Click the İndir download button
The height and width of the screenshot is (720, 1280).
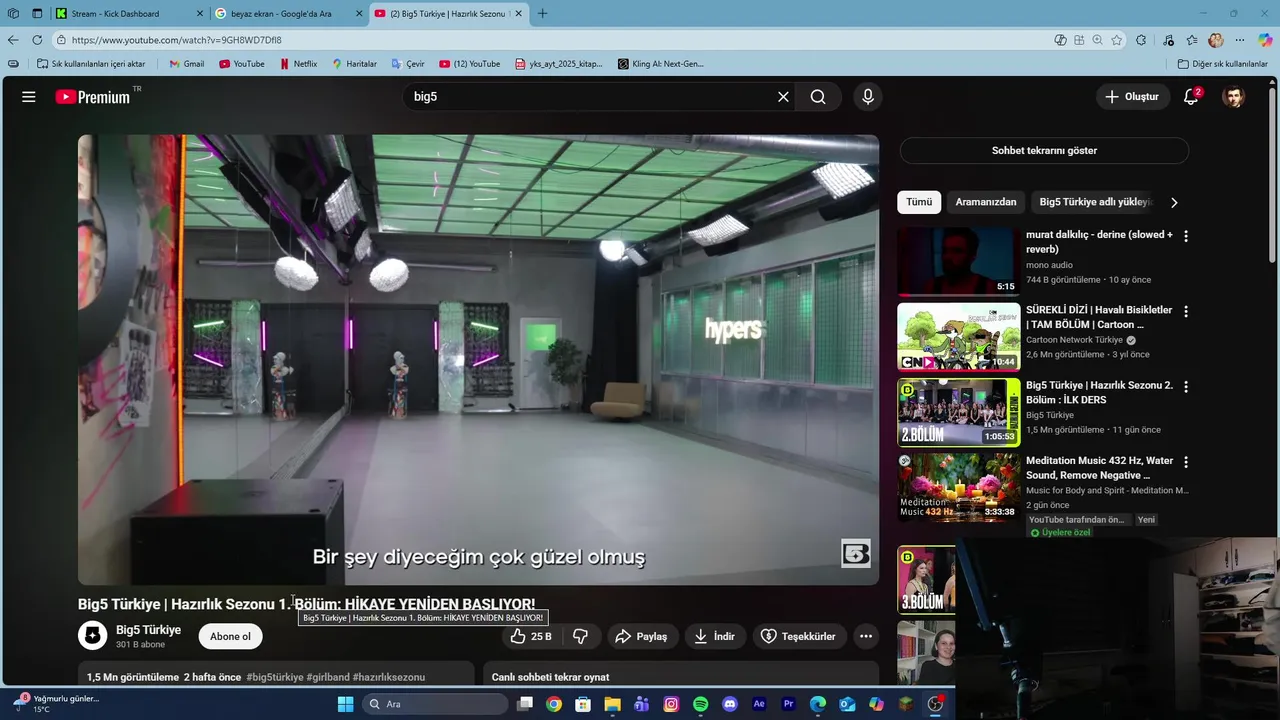click(x=714, y=636)
